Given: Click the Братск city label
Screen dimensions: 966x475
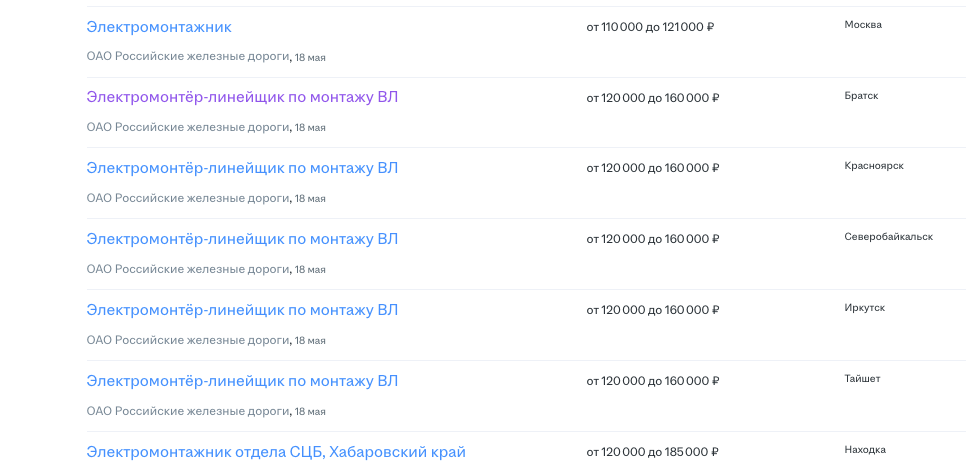Looking at the screenshot, I should pos(862,95).
